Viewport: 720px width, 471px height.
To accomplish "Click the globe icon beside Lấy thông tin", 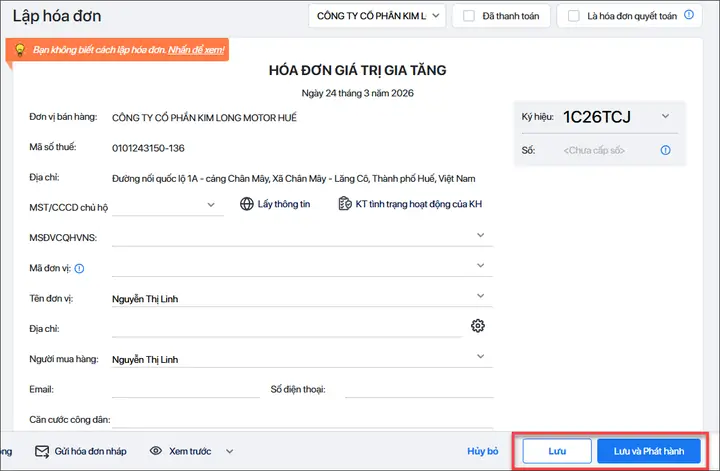I will click(247, 204).
